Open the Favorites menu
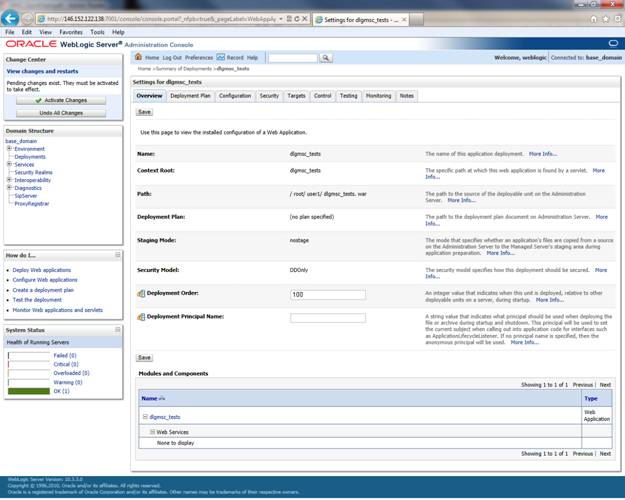This screenshot has width=625, height=500. pyautogui.click(x=71, y=32)
